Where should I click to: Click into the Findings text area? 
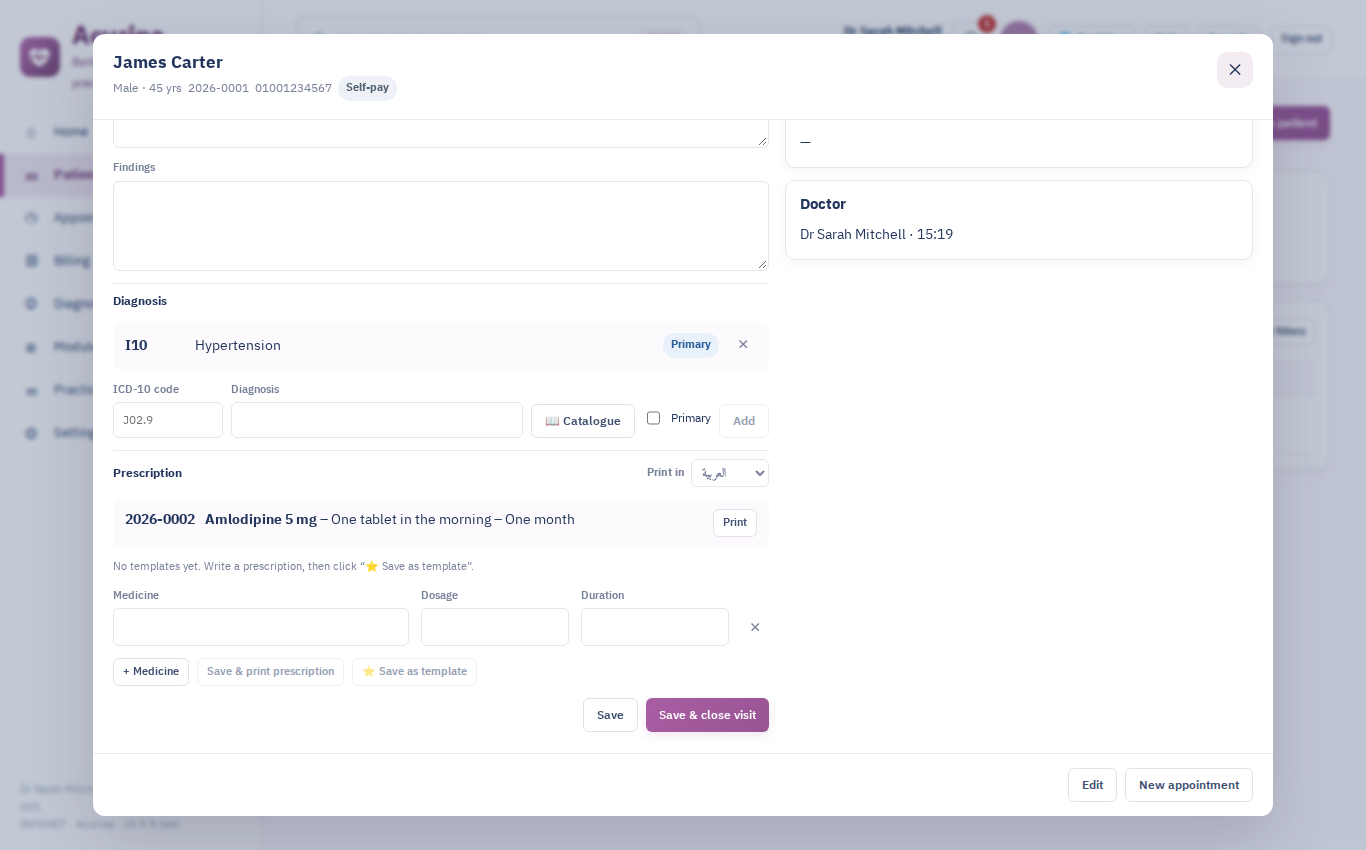pyautogui.click(x=441, y=226)
